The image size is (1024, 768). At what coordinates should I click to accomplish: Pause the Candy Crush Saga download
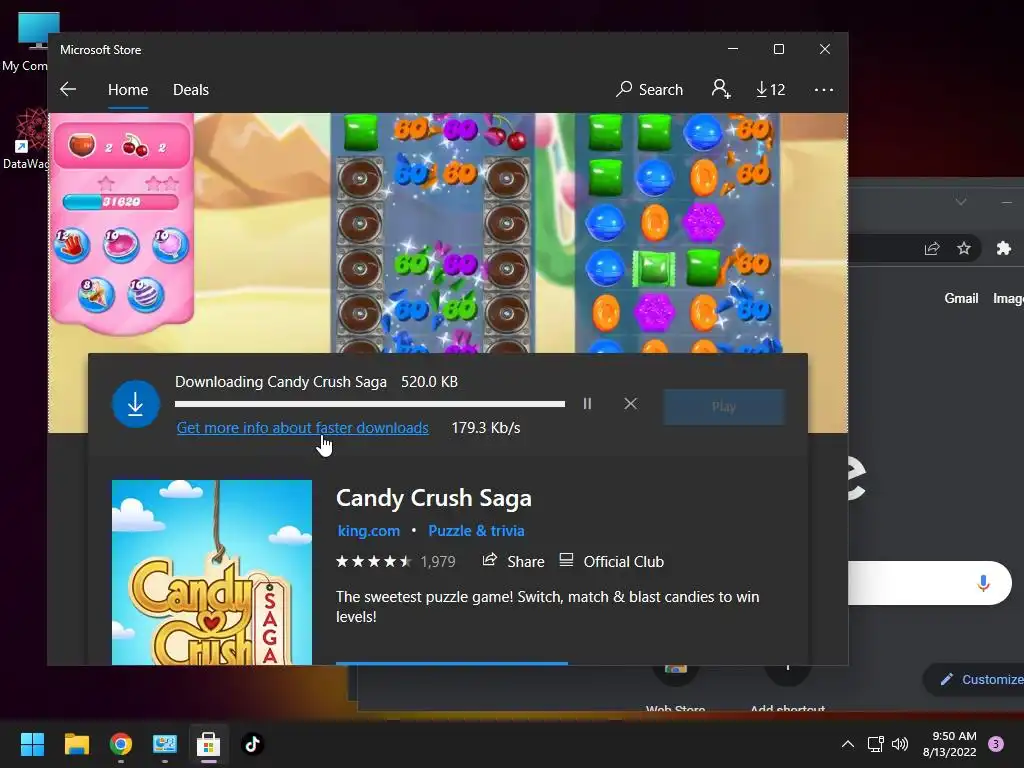coord(587,404)
